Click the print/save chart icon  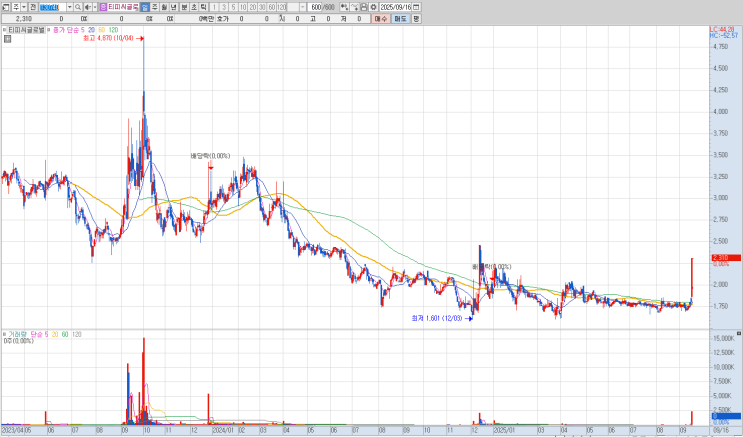(363, 7)
